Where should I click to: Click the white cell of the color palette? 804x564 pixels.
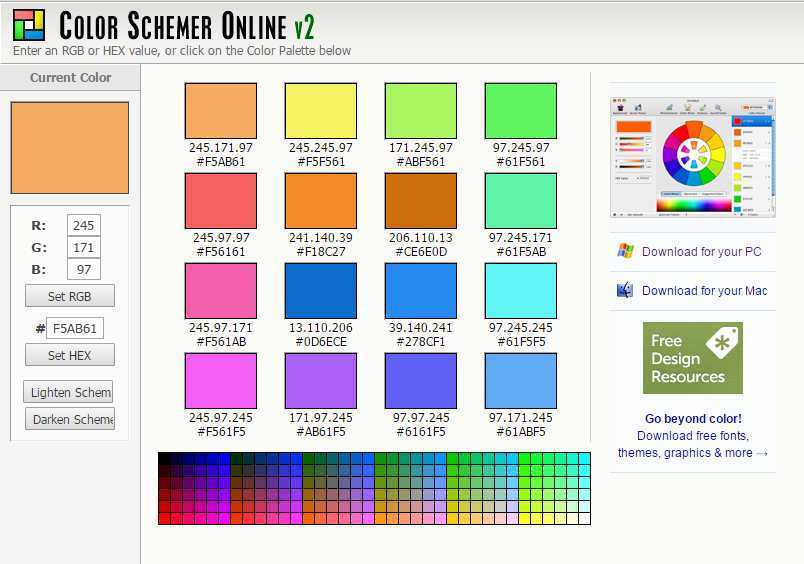(x=585, y=518)
